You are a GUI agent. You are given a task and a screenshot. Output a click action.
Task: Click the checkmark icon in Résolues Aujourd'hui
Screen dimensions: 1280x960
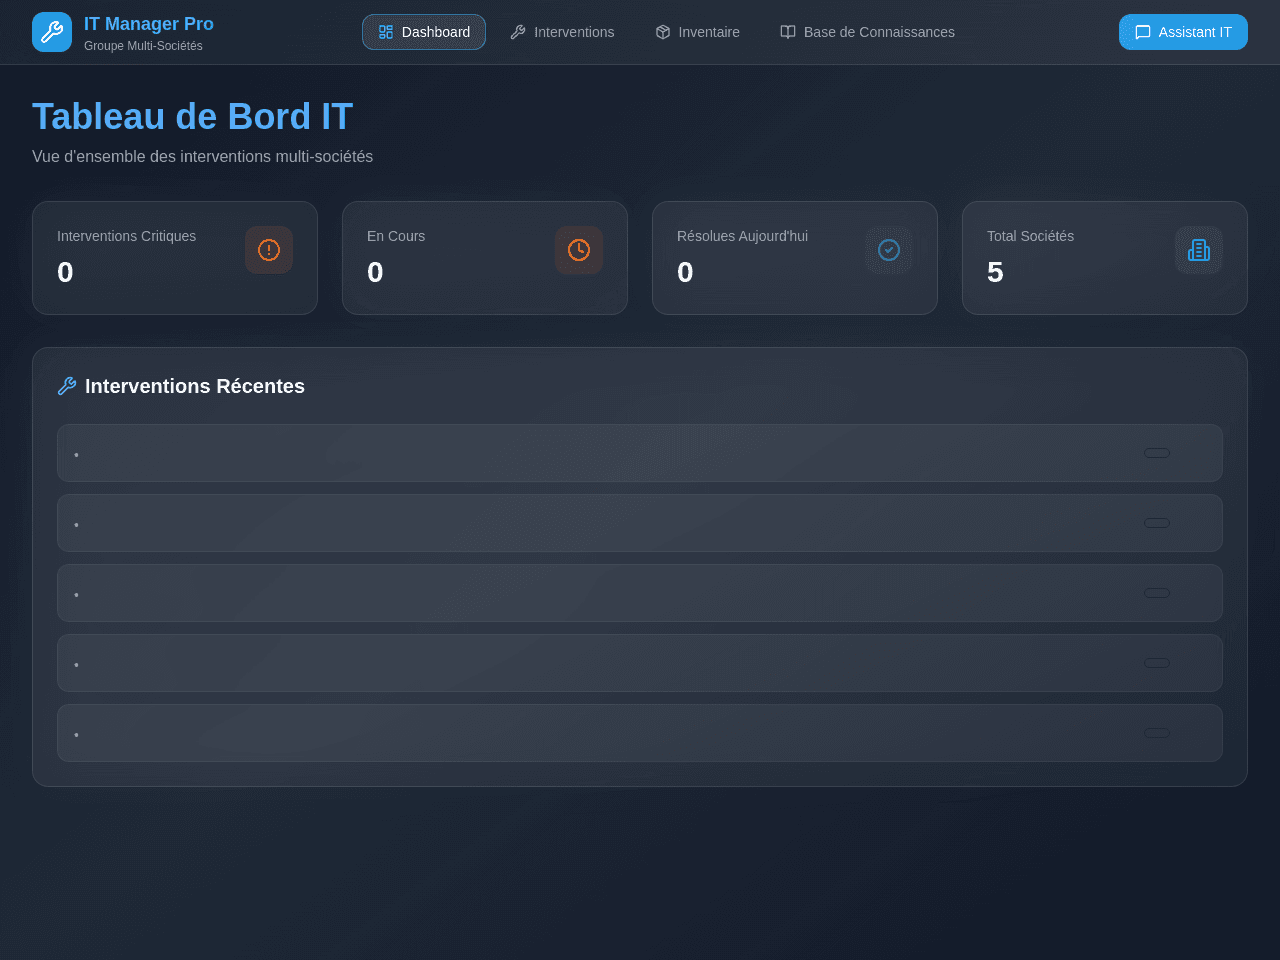click(x=889, y=250)
